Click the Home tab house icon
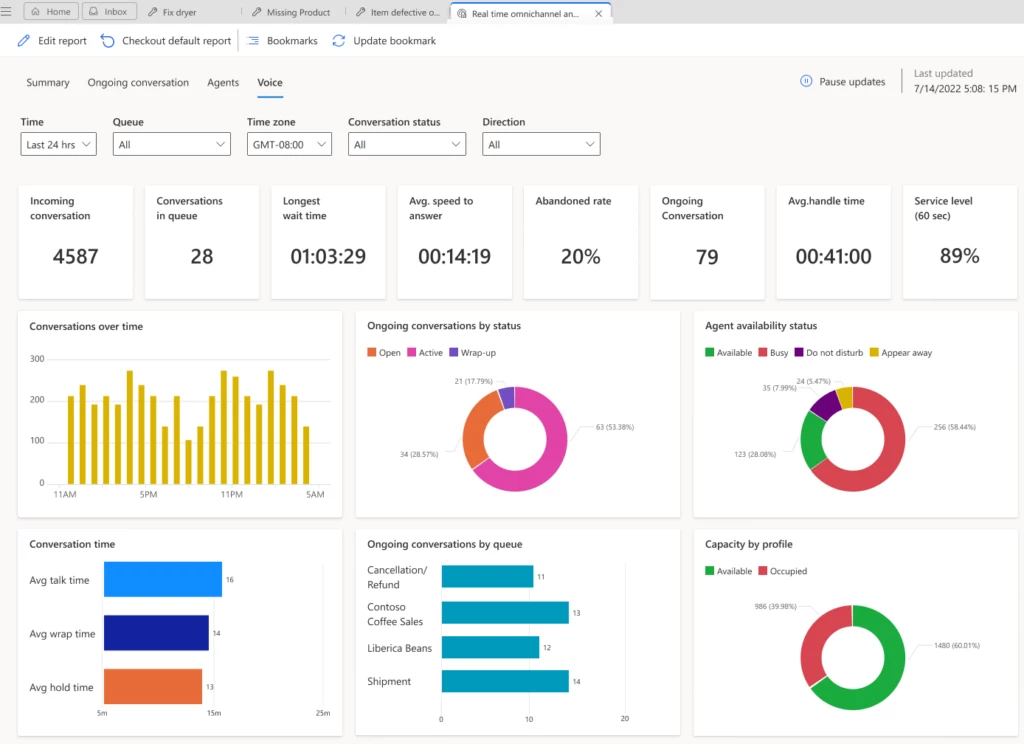Viewport: 1024px width, 744px height. pos(35,11)
